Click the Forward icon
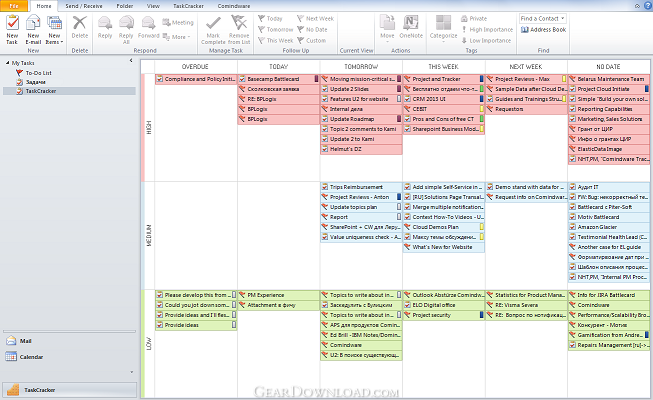Screen dimensions: 653x400 tap(148, 23)
